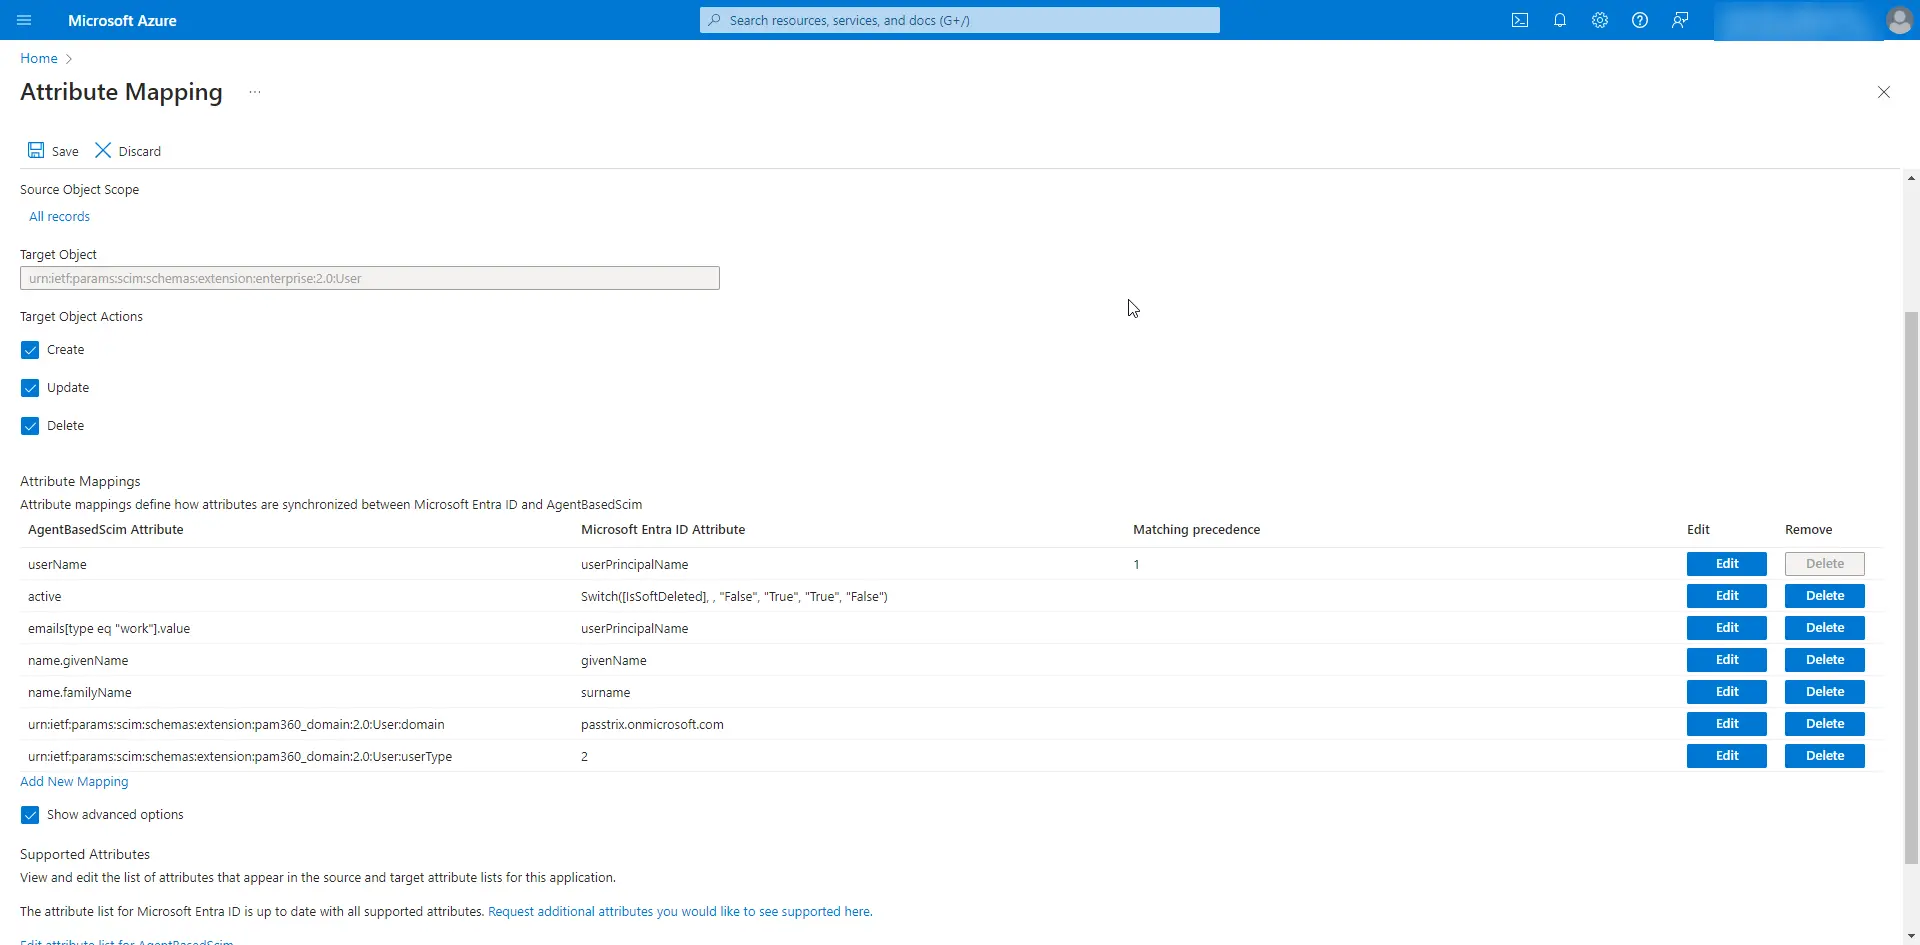Screen dimensions: 1920x945
Task: Click the Target Object field
Action: point(370,278)
